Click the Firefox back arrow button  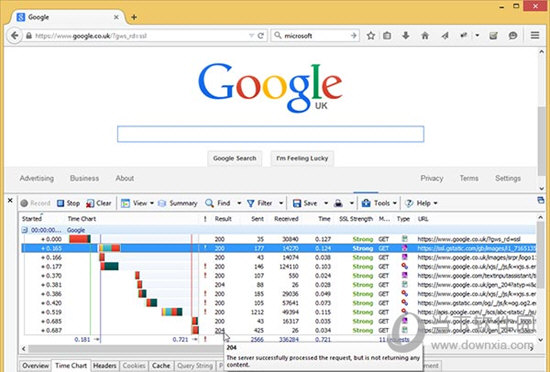tap(15, 35)
